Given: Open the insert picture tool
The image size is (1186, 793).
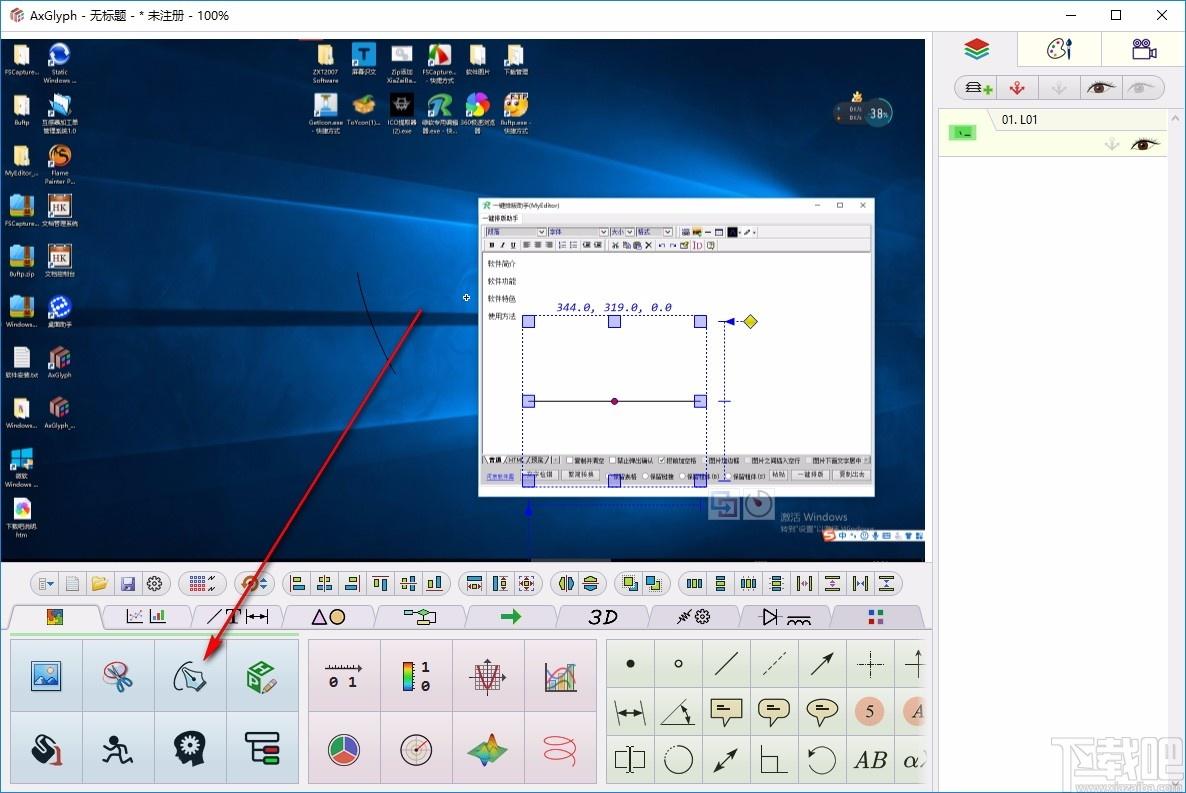Looking at the screenshot, I should point(46,676).
